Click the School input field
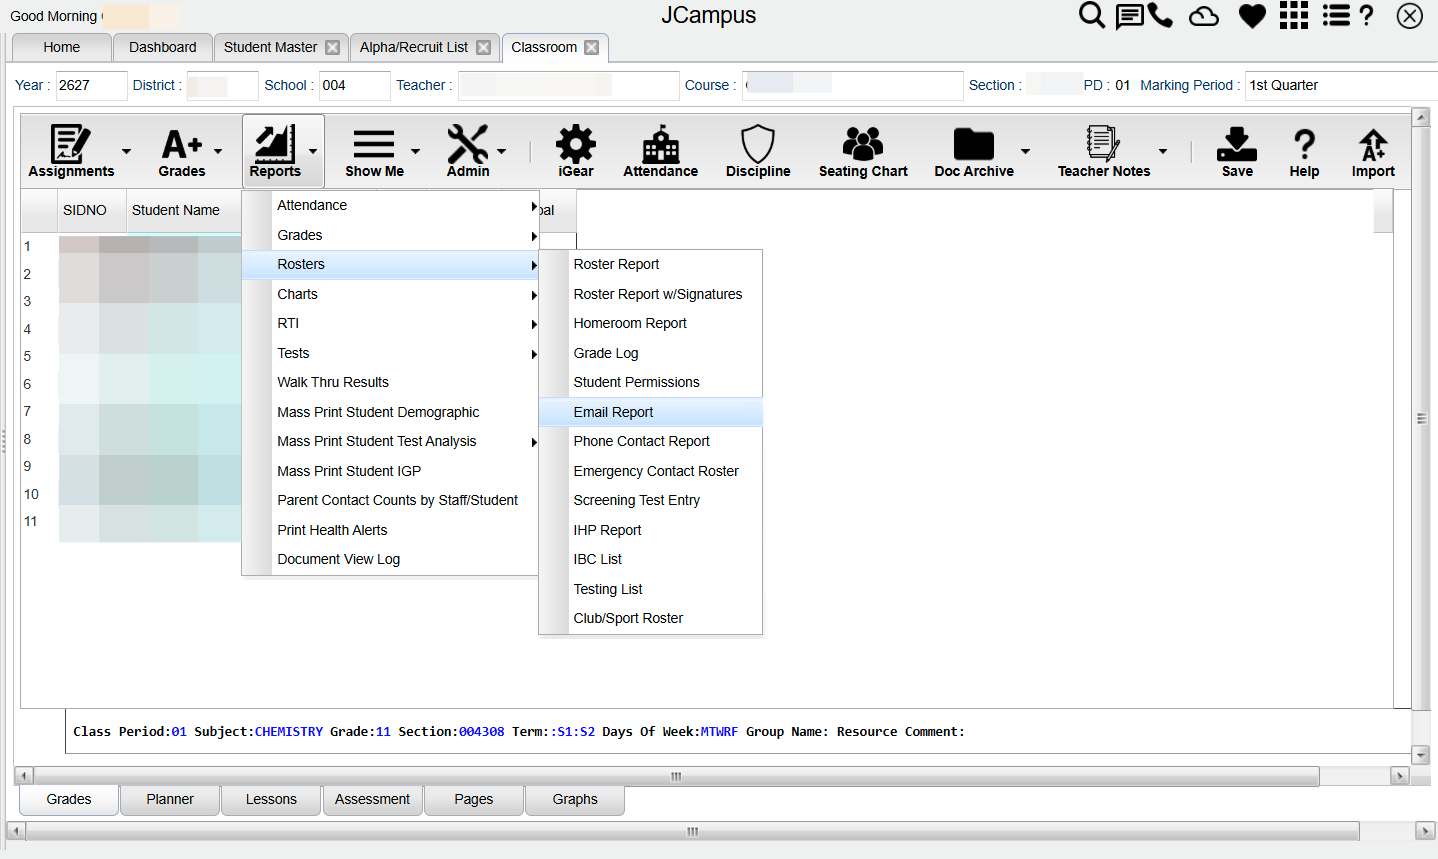1438x859 pixels. [354, 85]
